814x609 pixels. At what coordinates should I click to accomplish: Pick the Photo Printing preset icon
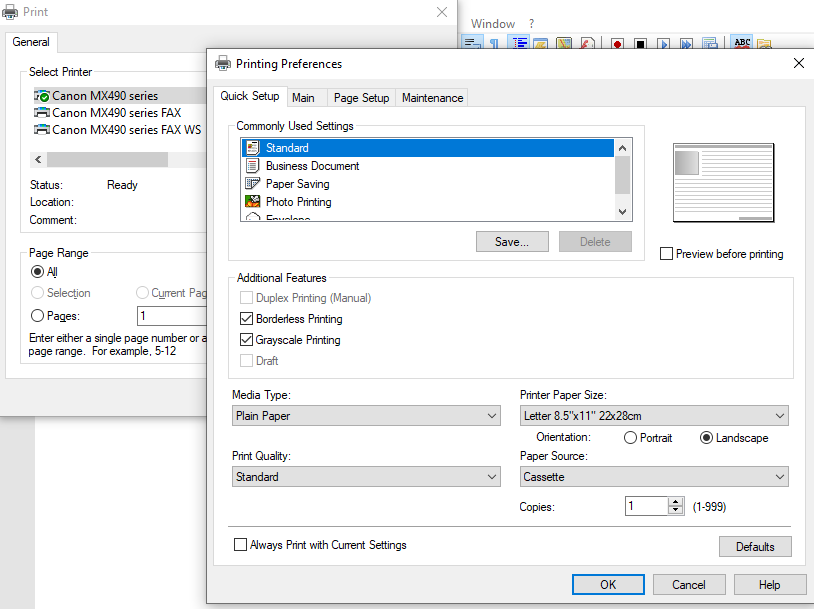pos(252,202)
